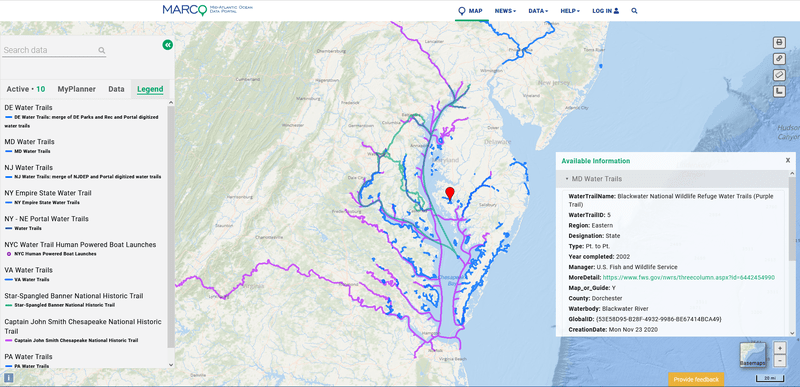Open the Basemaps selector
Screen dimensions: 800x387
753,355
